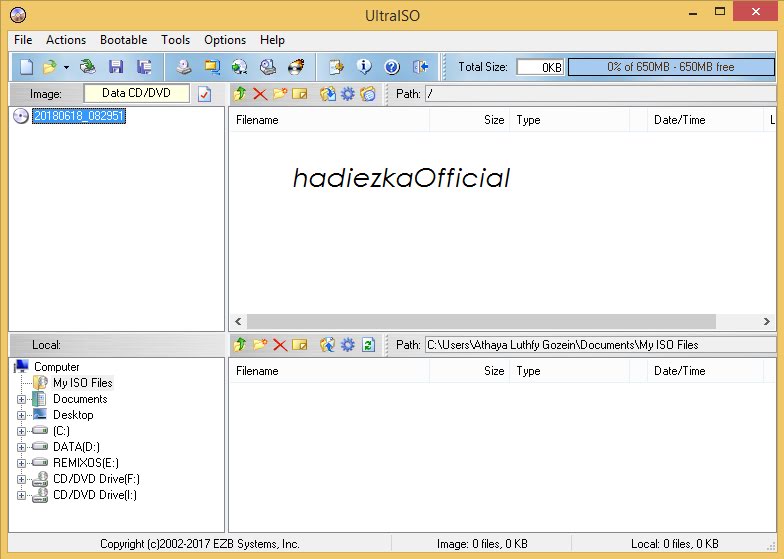Click the left scroll arrow of image list
Viewport: 784px width, 559px height.
click(x=238, y=322)
